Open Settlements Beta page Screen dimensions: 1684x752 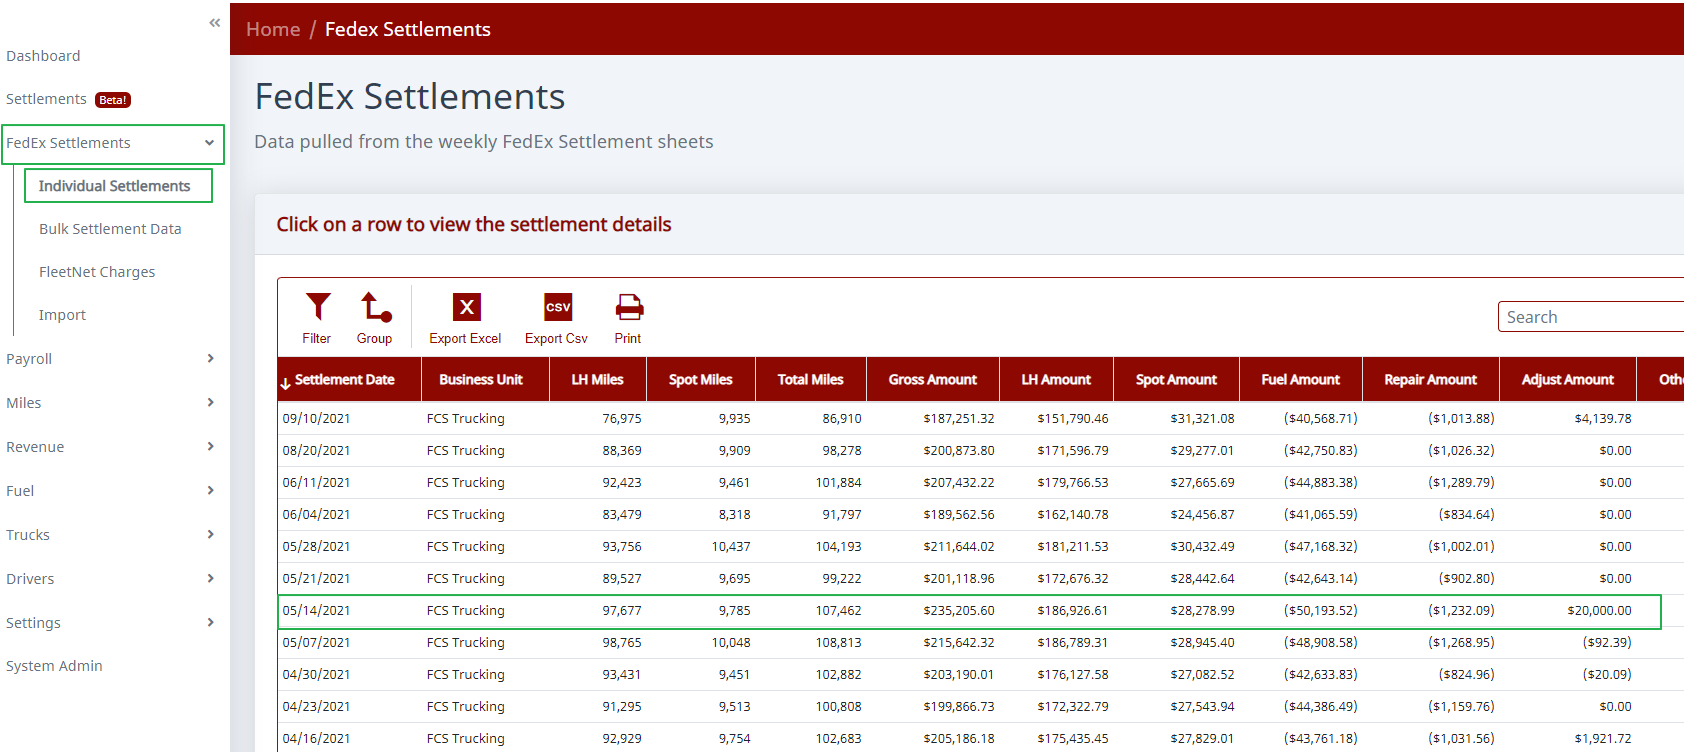68,99
